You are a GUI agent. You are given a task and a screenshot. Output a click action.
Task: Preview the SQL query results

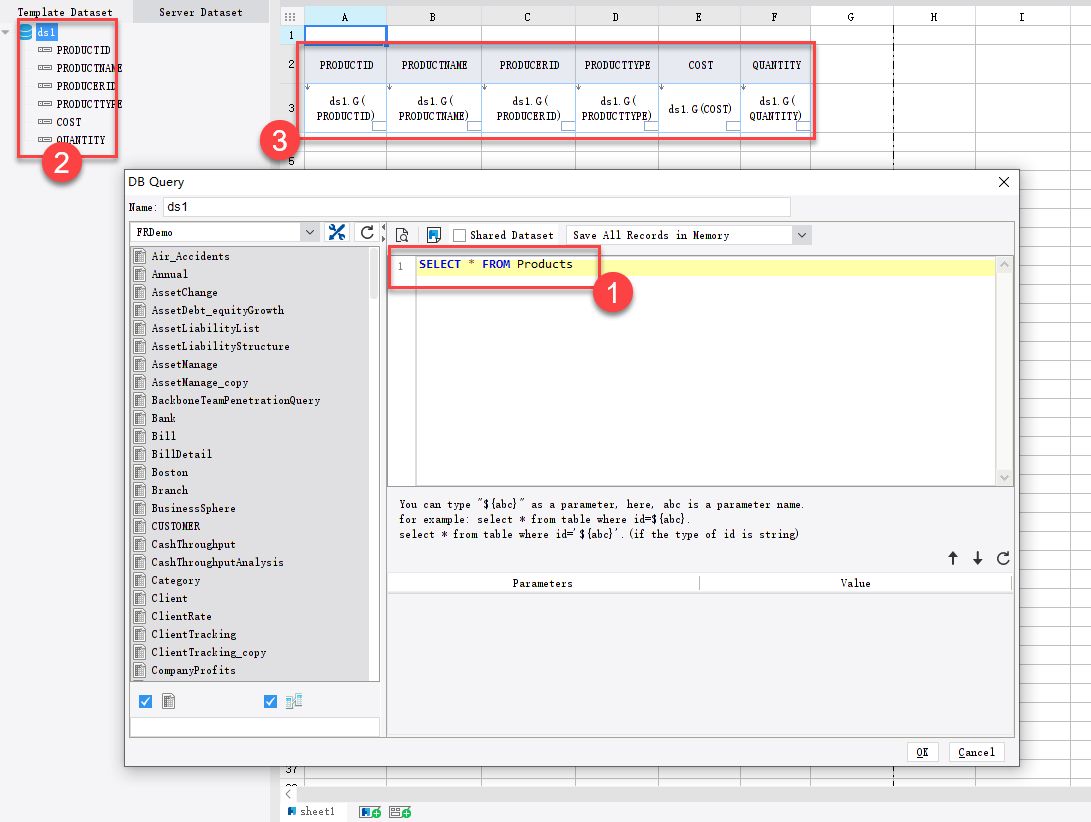point(403,234)
